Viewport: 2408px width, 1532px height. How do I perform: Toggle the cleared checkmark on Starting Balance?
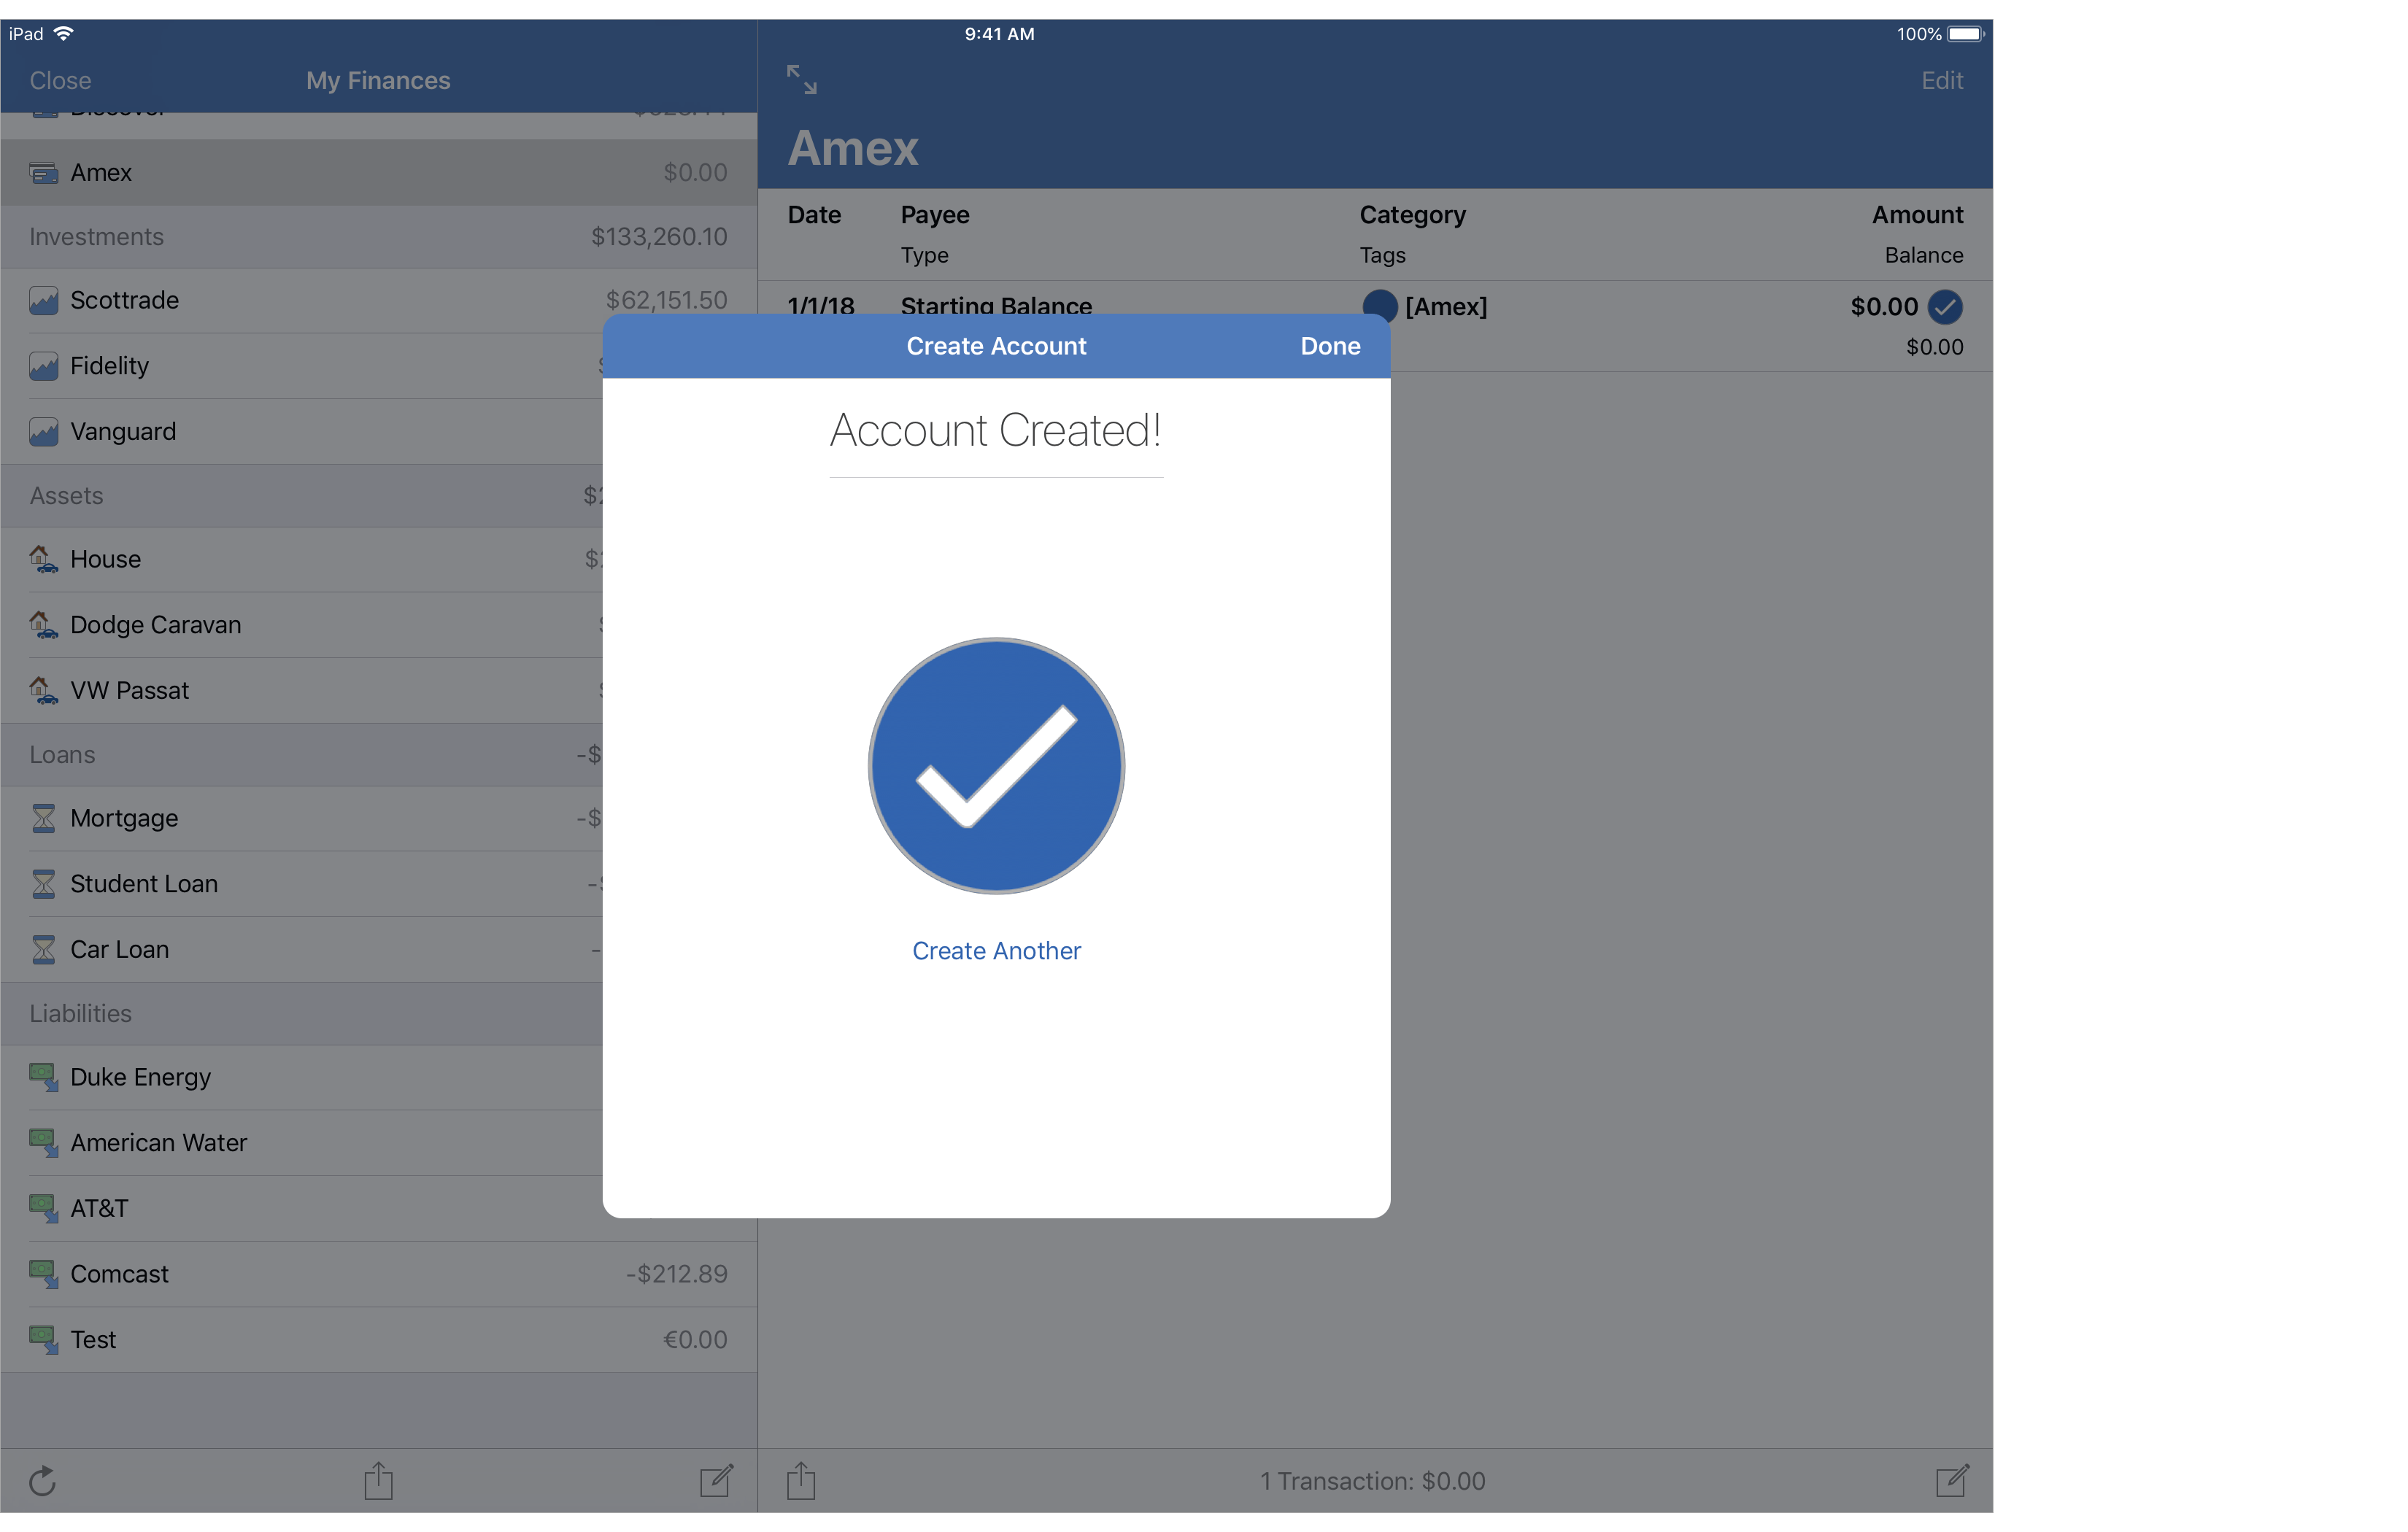point(1945,307)
